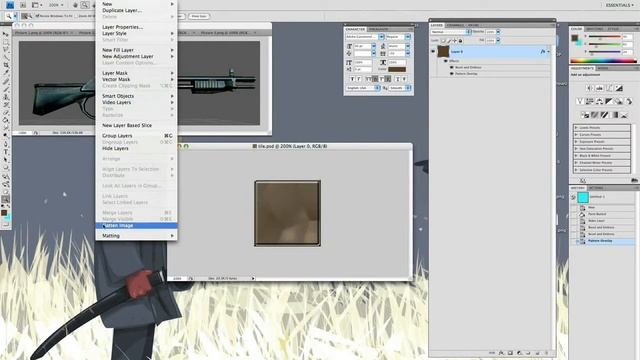Image resolution: width=640 pixels, height=360 pixels.
Task: Click the lock position icon in Layers panel
Action: pos(455,41)
